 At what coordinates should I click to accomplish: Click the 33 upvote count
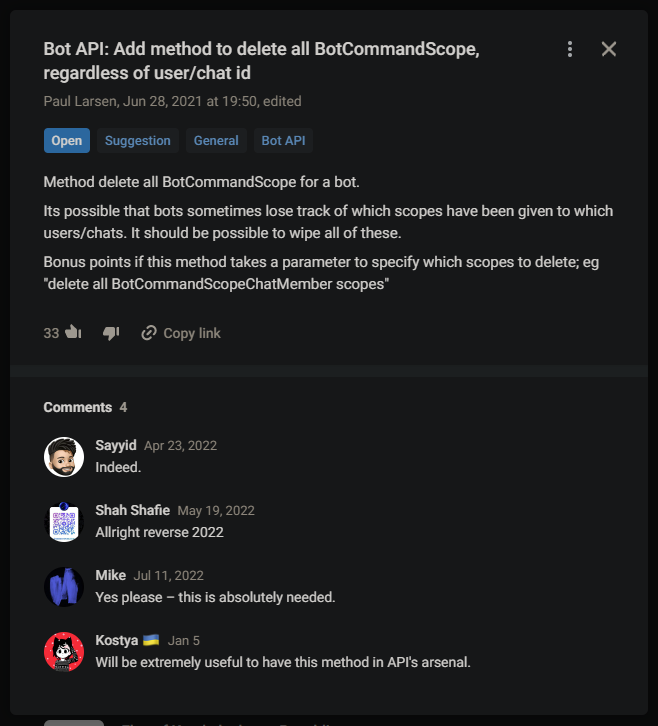click(x=52, y=333)
